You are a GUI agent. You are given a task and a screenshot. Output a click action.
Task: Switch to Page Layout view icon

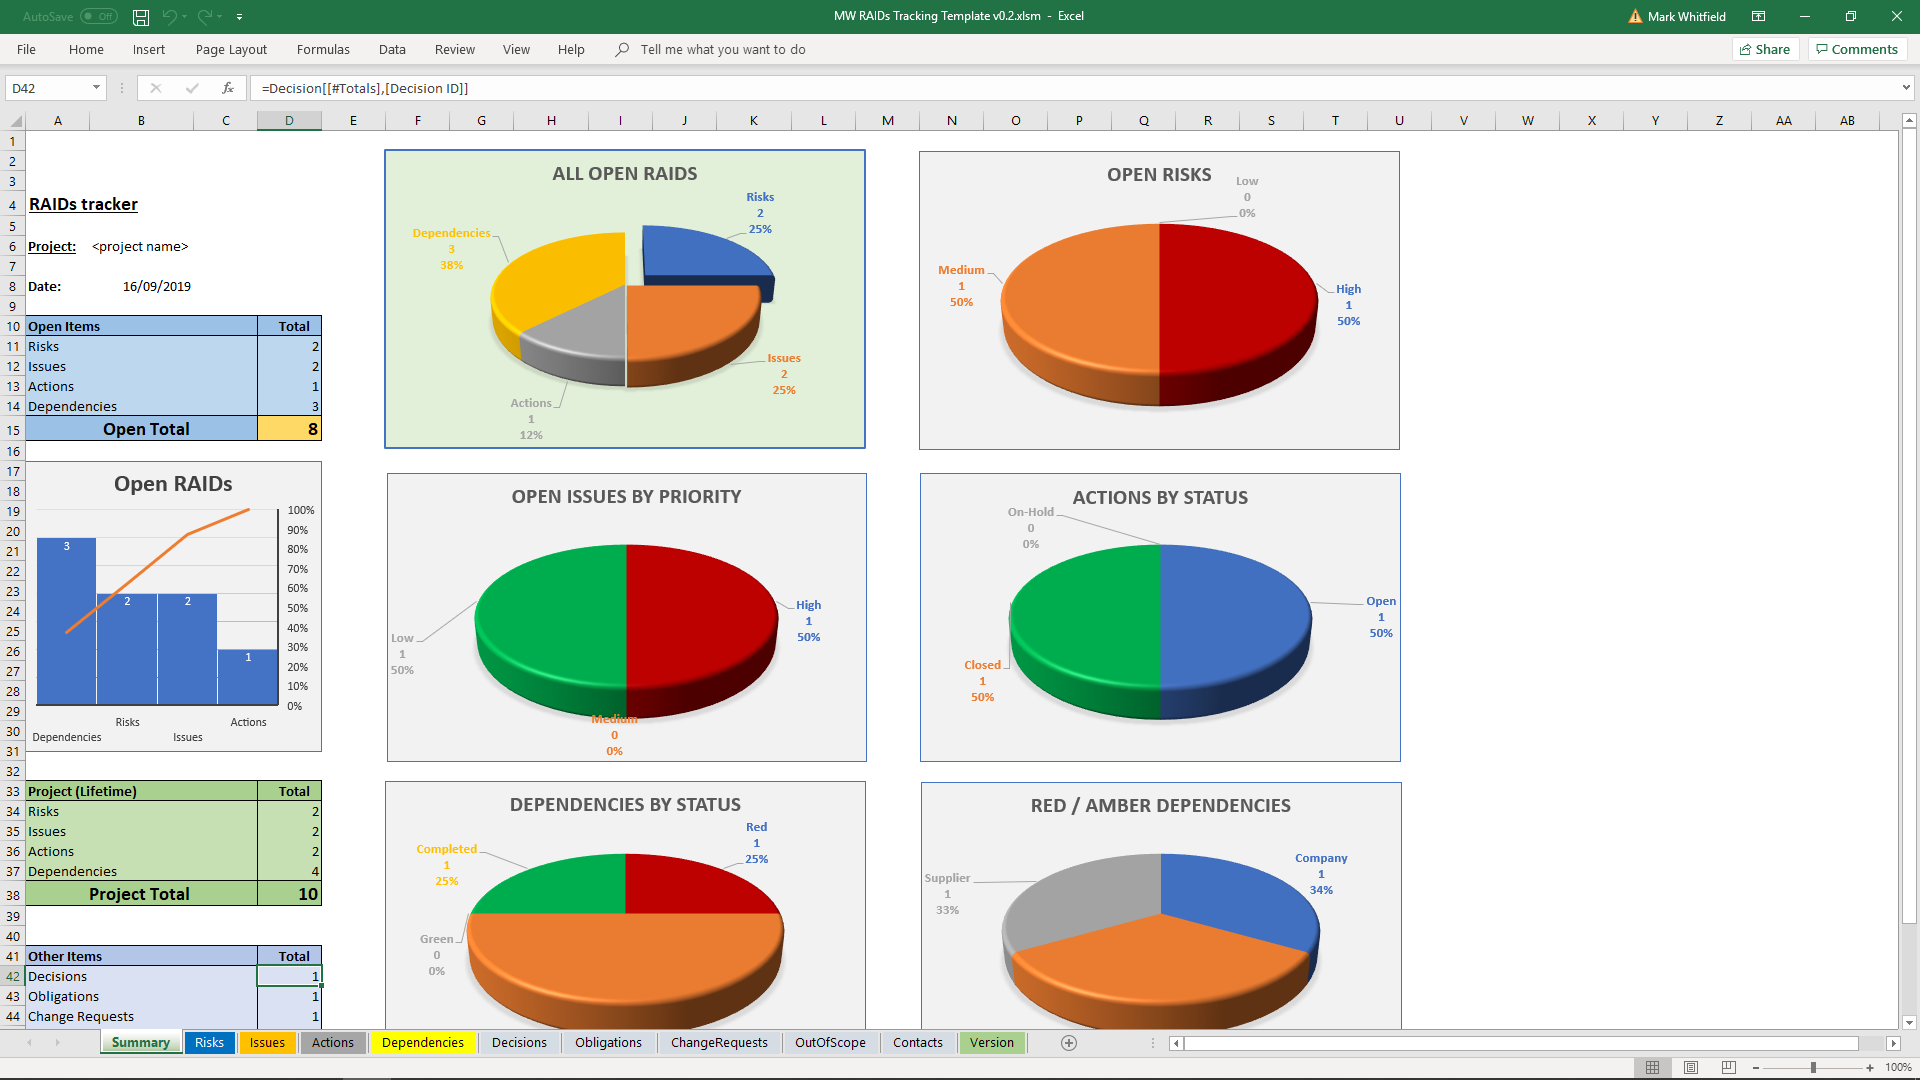pos(1691,1067)
